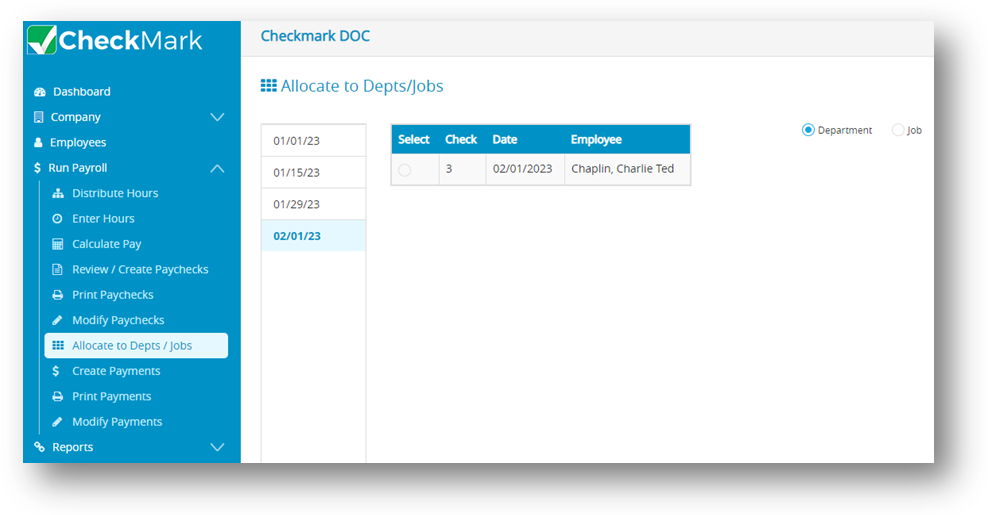The height and width of the screenshot is (515, 988).
Task: Open Calculate Pay menu item
Action: coord(107,244)
